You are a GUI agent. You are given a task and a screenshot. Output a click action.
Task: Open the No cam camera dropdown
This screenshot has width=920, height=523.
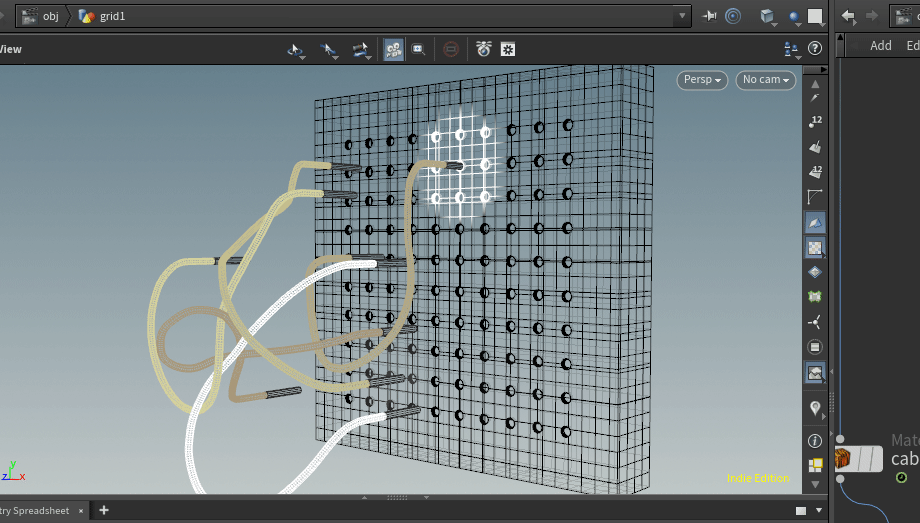(766, 80)
